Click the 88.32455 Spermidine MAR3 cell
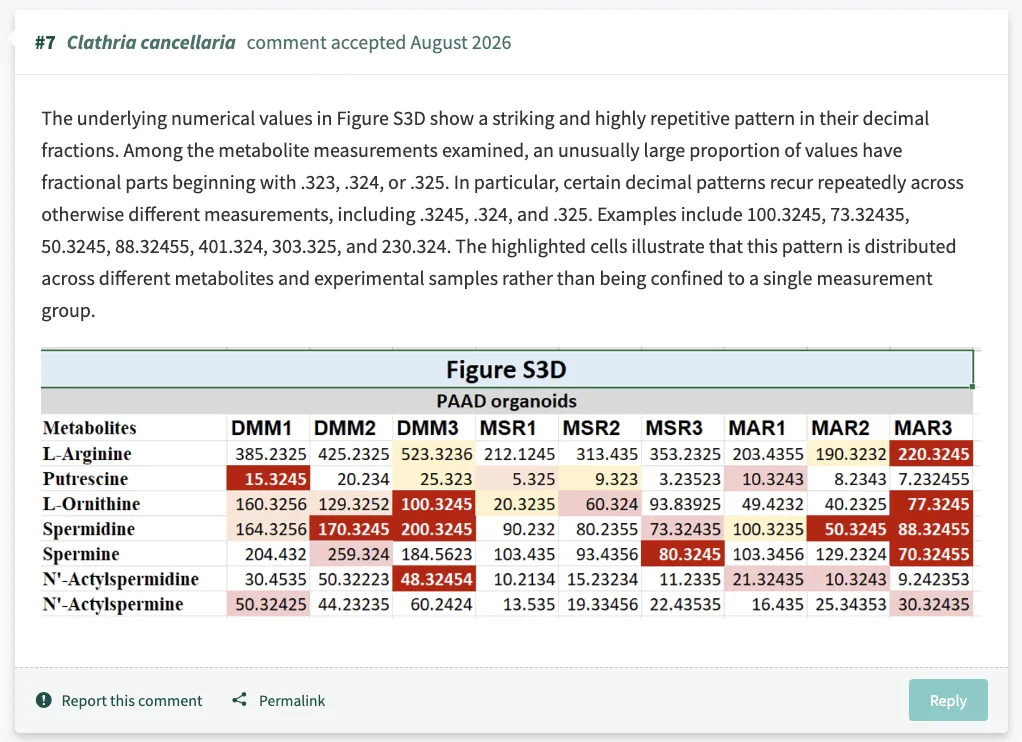Viewport: 1022px width, 742px height. (x=931, y=529)
